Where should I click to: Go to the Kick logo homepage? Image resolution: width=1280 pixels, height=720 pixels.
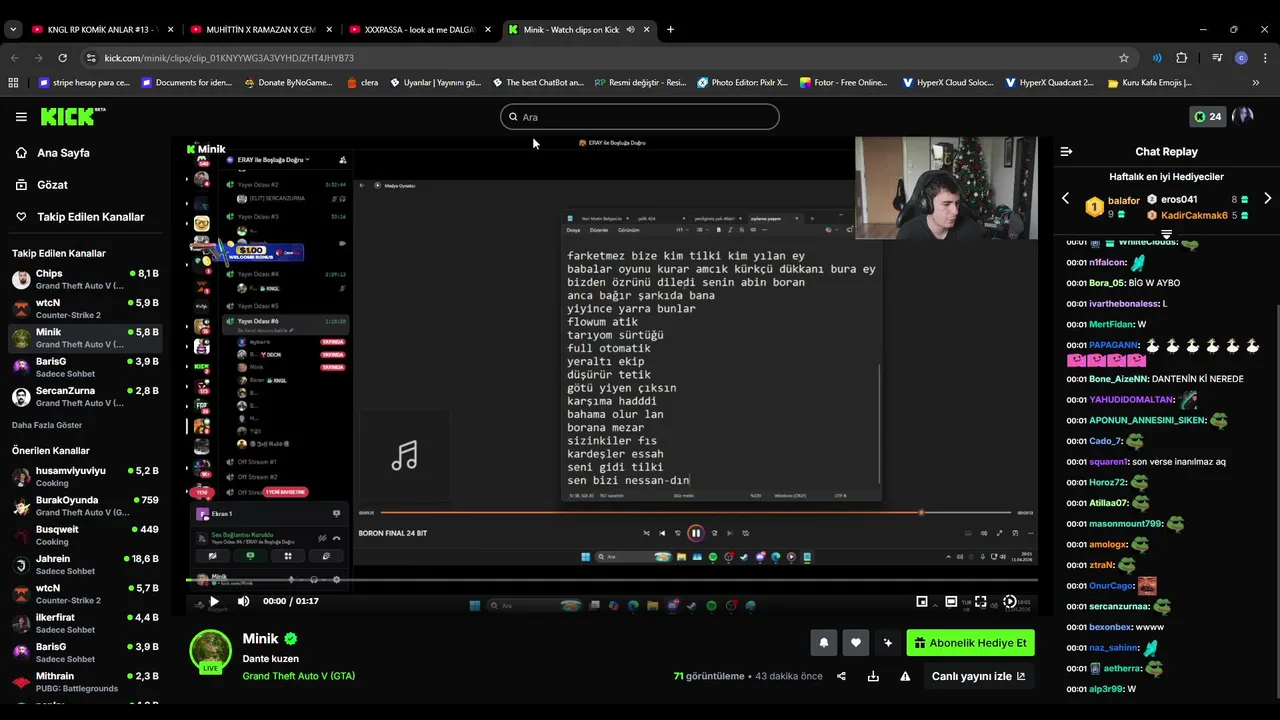(x=73, y=117)
